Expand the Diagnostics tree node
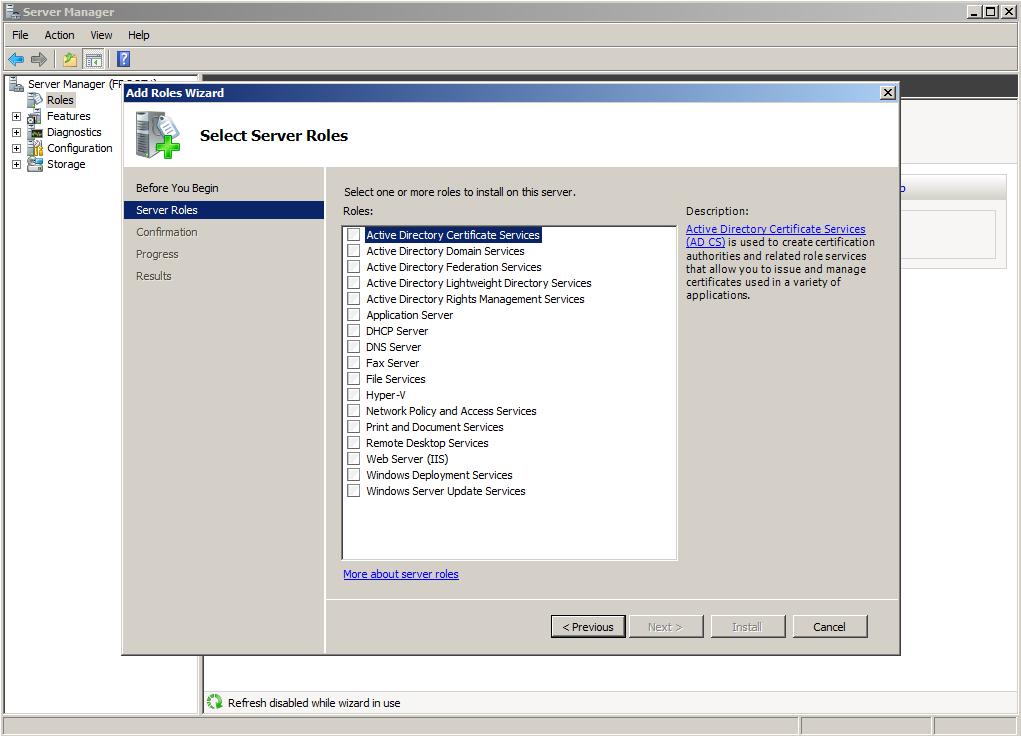Screen dimensions: 1021x736 16,132
